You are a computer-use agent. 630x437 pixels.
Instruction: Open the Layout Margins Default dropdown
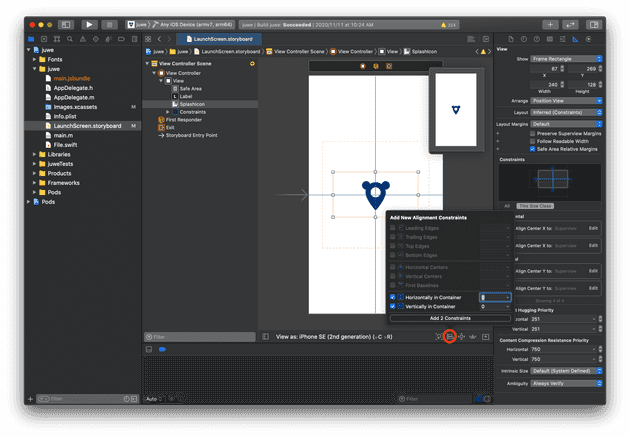pyautogui.click(x=566, y=124)
